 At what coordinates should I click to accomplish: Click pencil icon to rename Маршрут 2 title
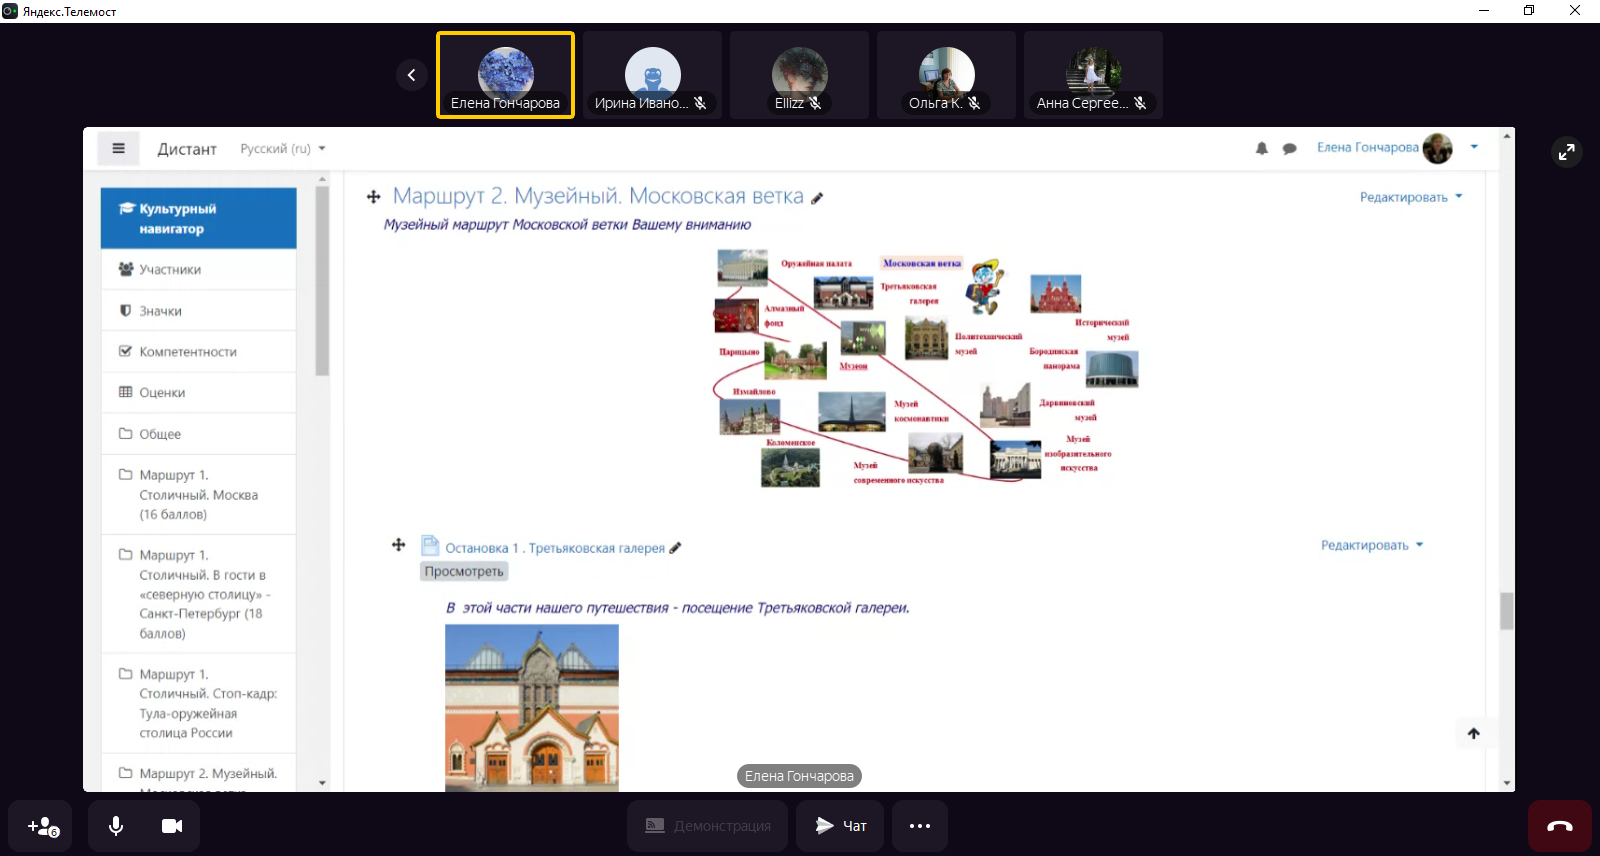(817, 199)
